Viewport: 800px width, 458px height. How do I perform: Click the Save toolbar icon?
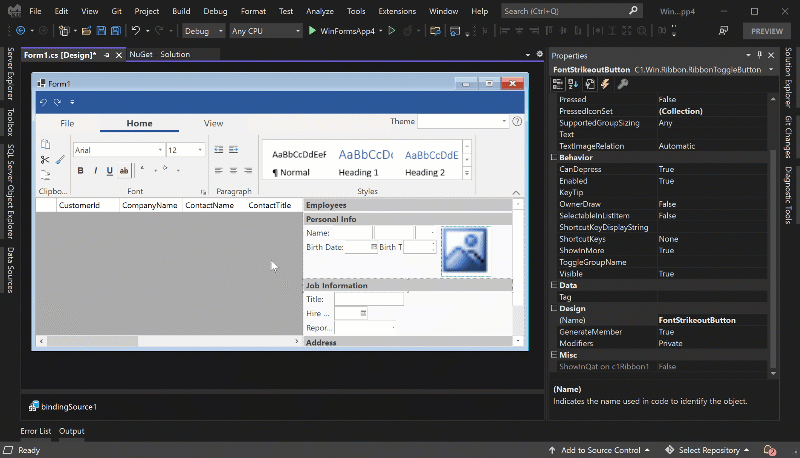tap(101, 31)
